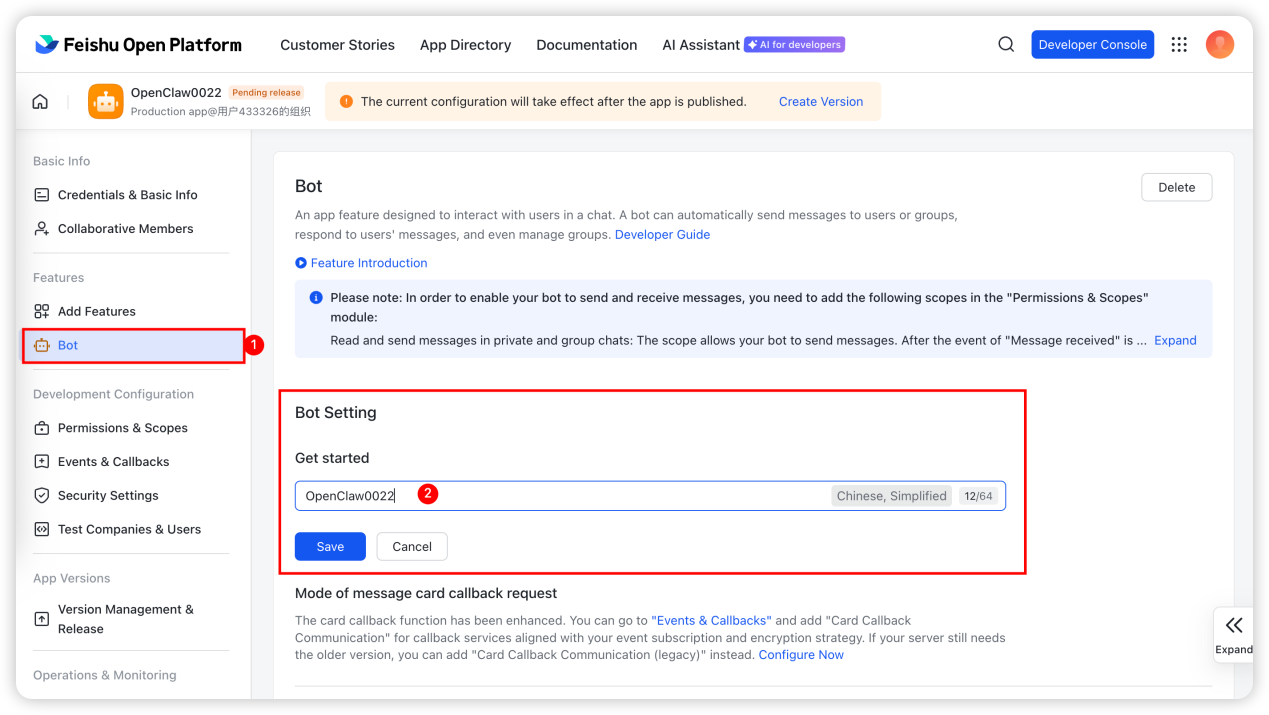The image size is (1269, 715).
Task: Open Credentials & Basic Info page
Action: coord(127,195)
